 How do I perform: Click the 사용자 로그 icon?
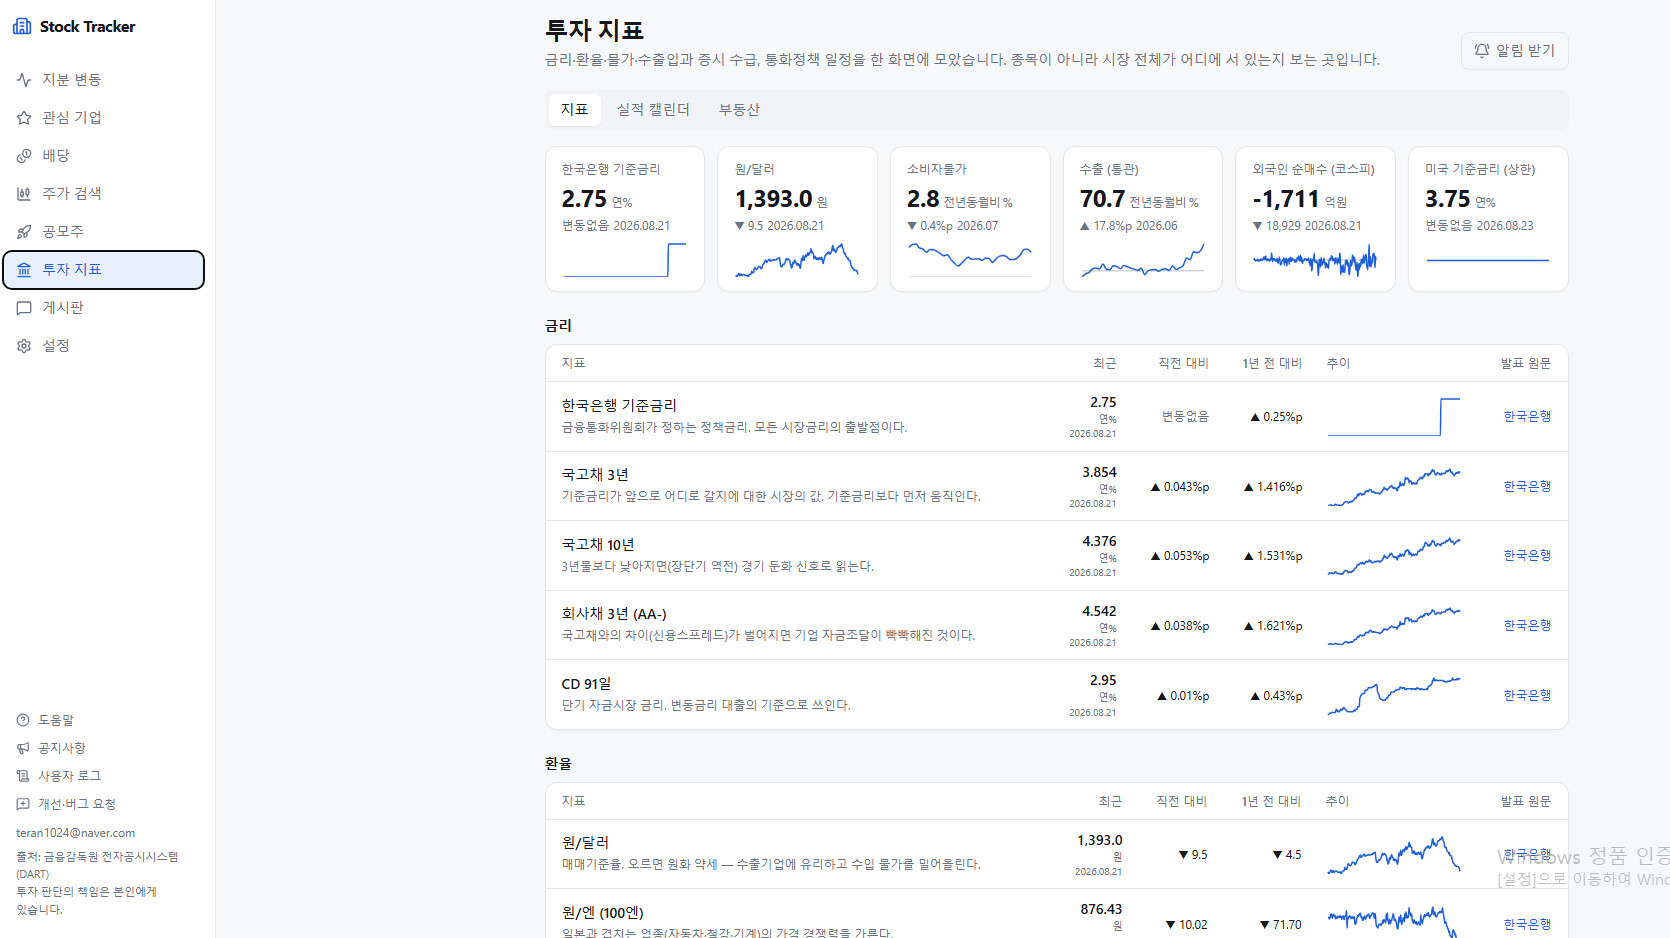(23, 776)
